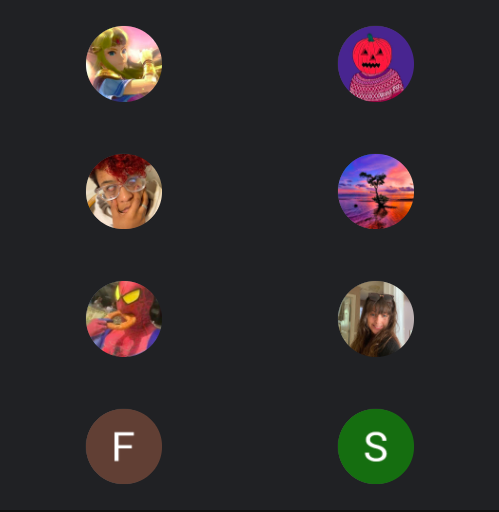Open user S's initial avatar
This screenshot has width=499, height=512.
376,446
